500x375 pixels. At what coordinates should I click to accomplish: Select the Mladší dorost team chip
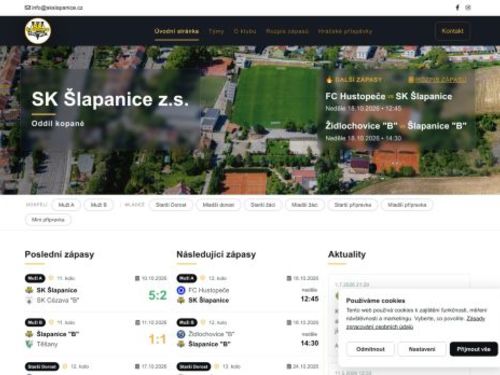coord(218,205)
